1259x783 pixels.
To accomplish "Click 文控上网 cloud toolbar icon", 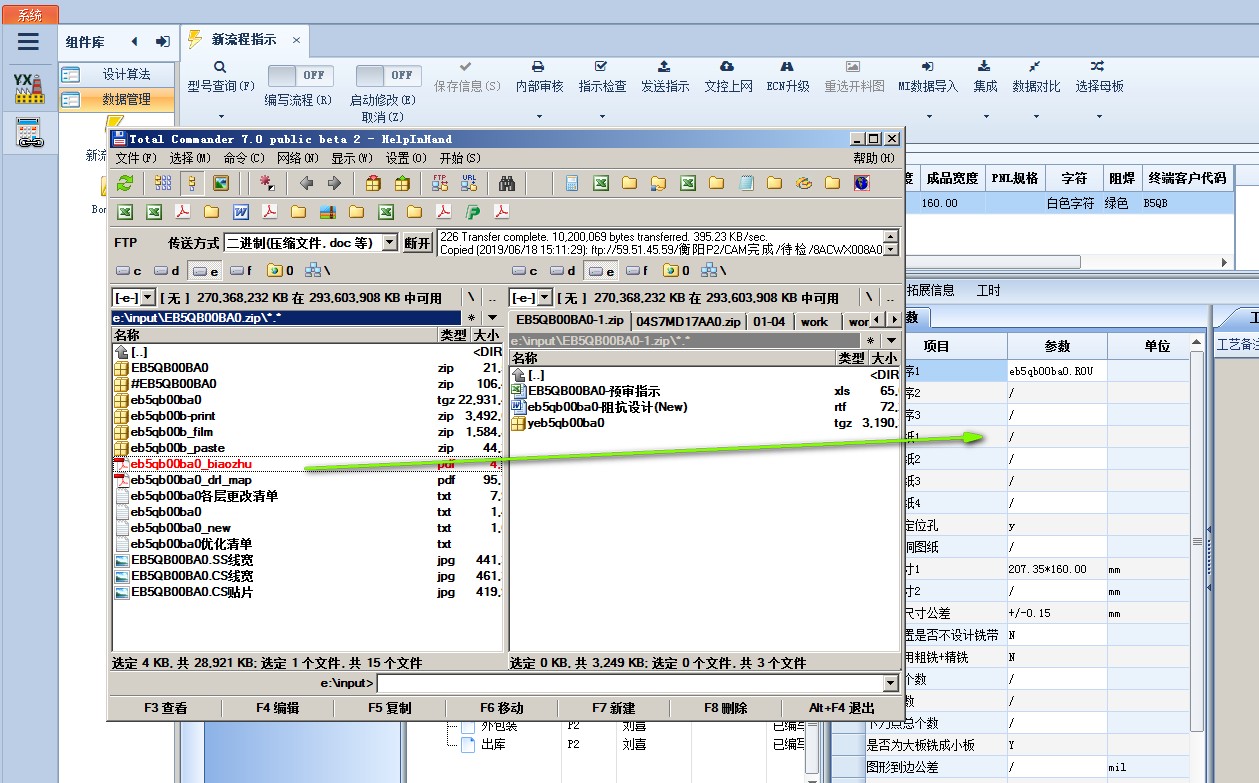I will click(x=728, y=66).
